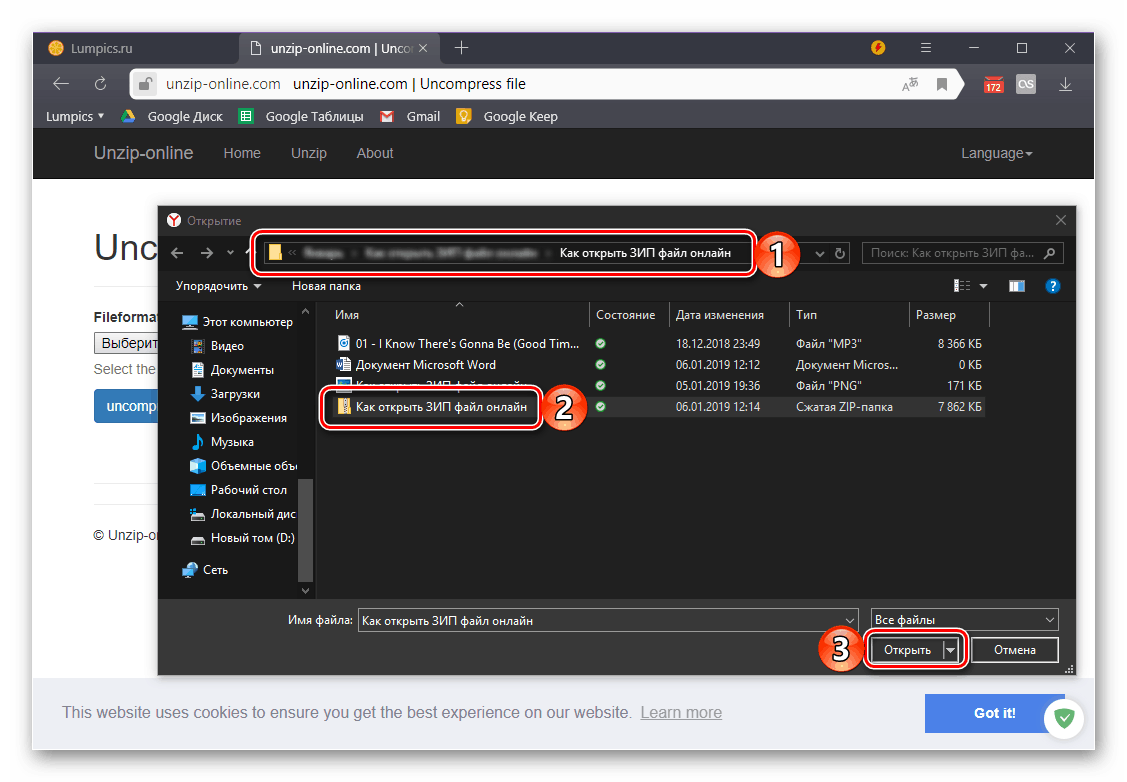This screenshot has height=782, width=1127.
Task: Switch to the Lumpics.ru tab
Action: pyautogui.click(x=137, y=48)
